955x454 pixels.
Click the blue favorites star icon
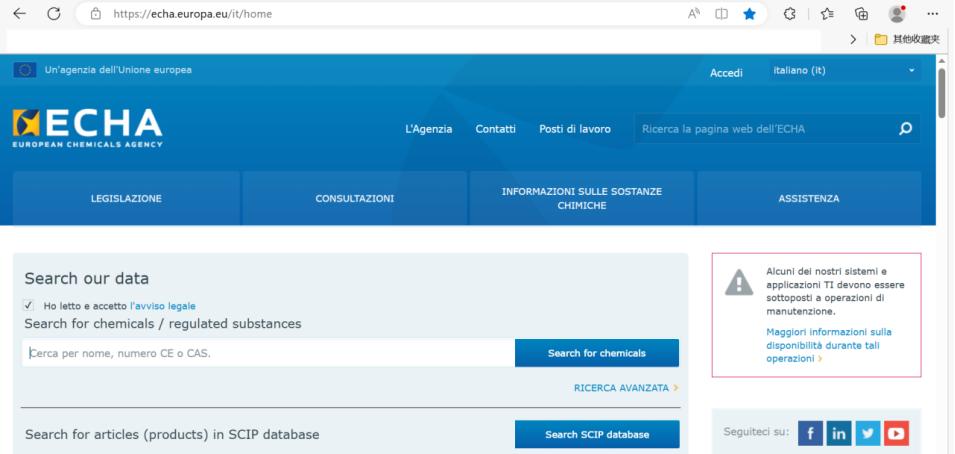tap(749, 13)
